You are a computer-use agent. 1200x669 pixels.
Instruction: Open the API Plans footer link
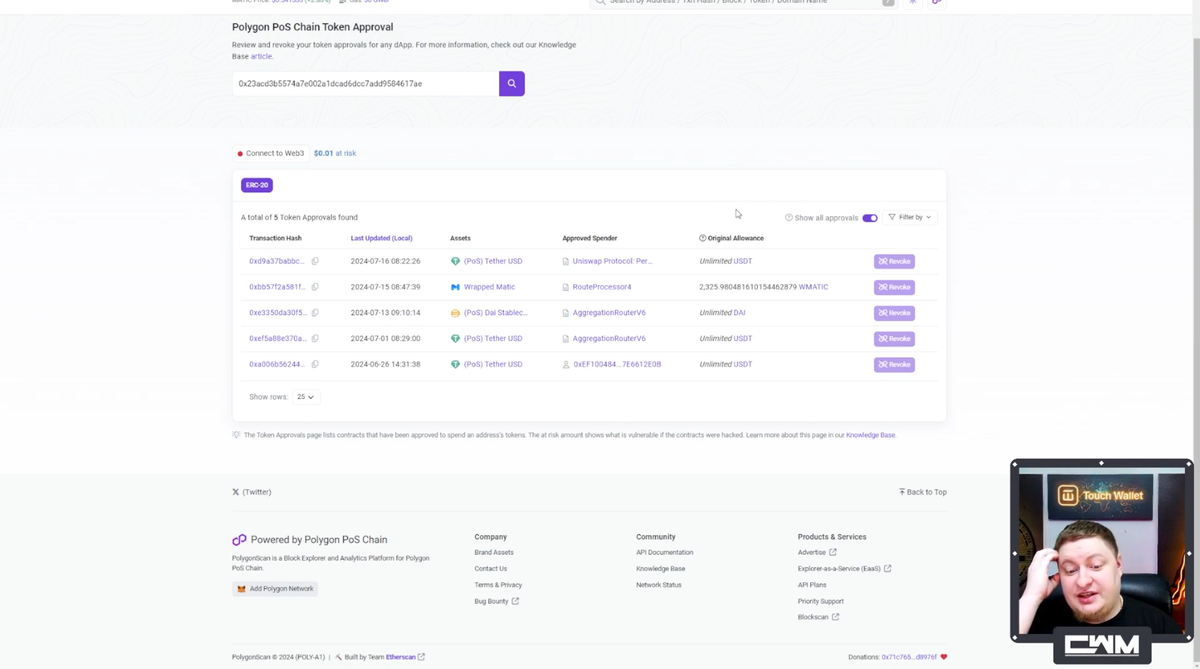point(812,585)
